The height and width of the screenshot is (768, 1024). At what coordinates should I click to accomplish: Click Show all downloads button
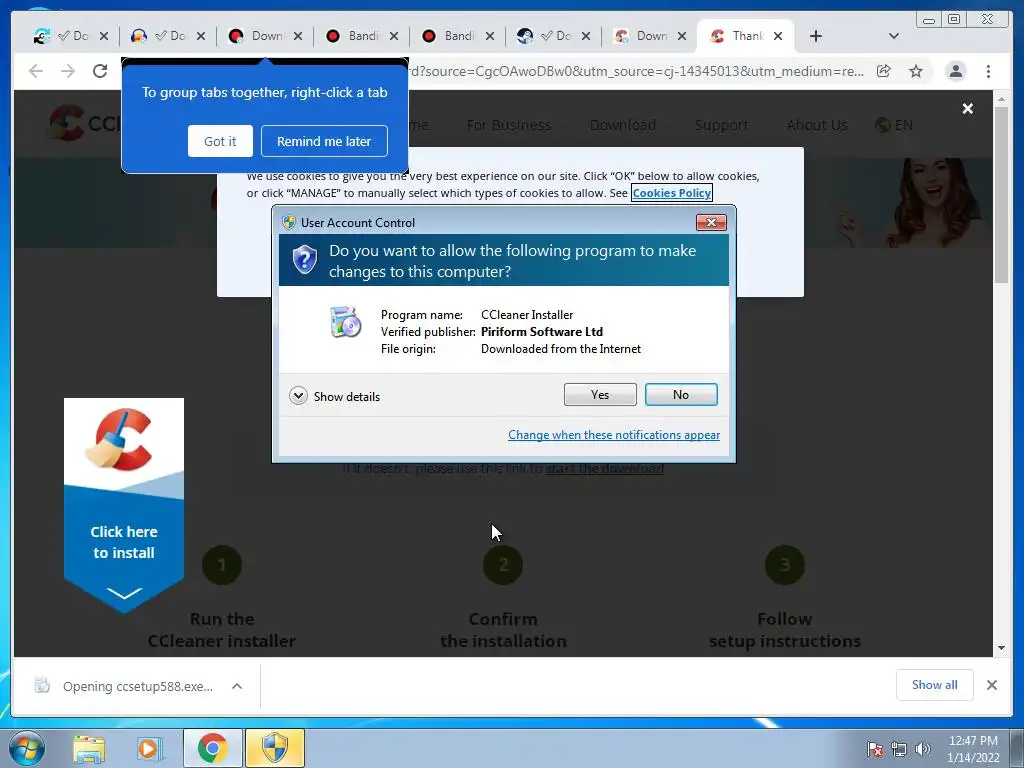[935, 684]
